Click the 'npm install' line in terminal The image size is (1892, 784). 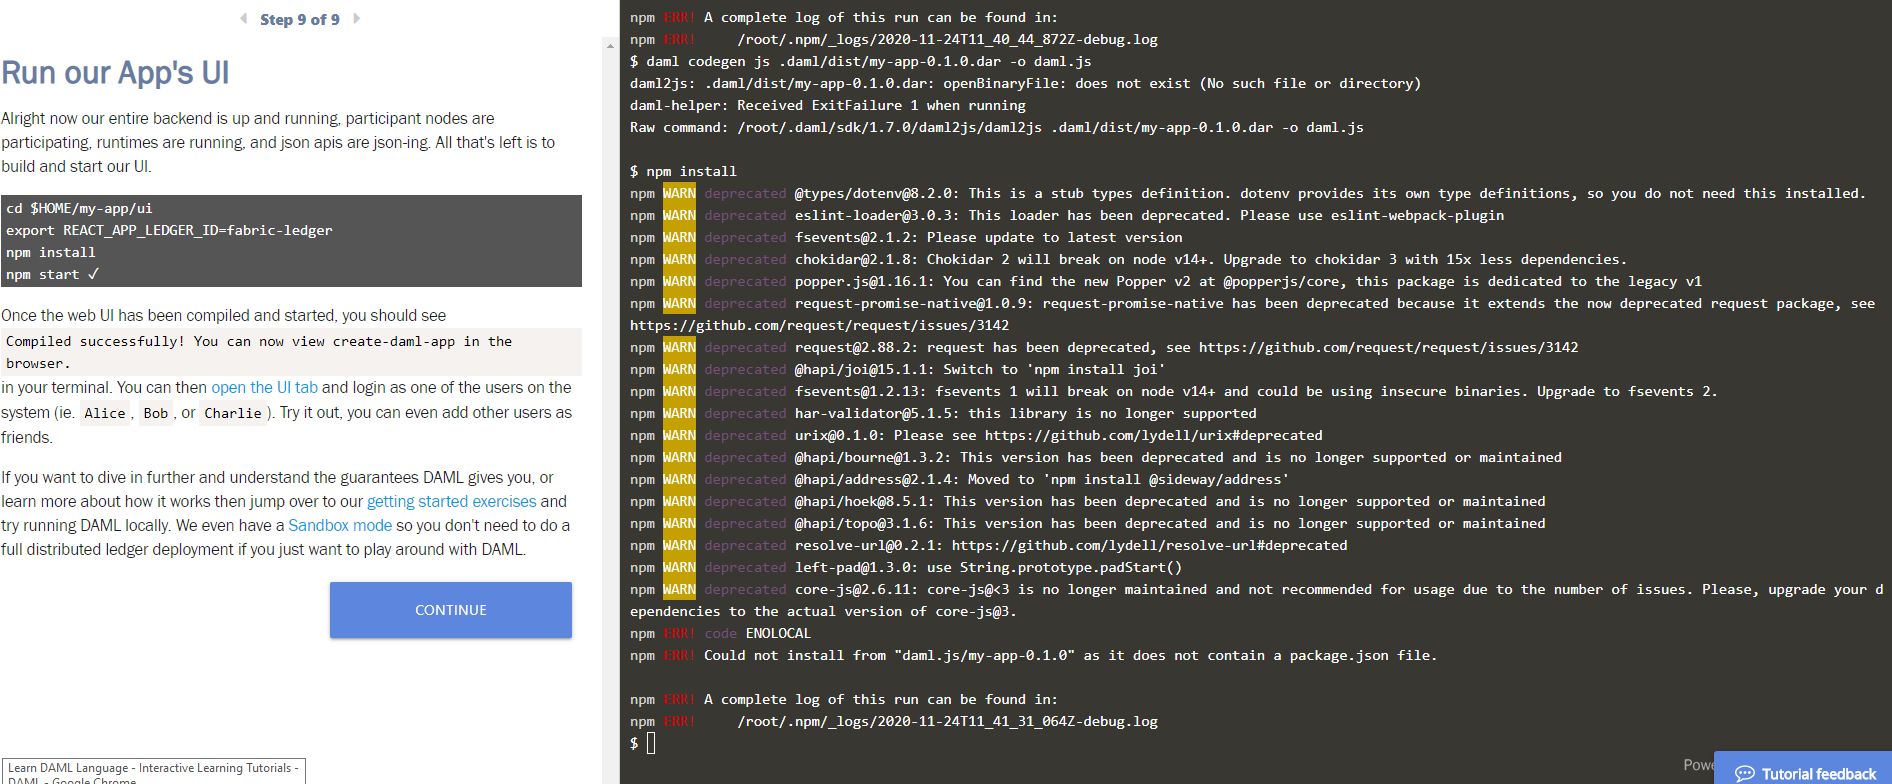pyautogui.click(x=690, y=171)
